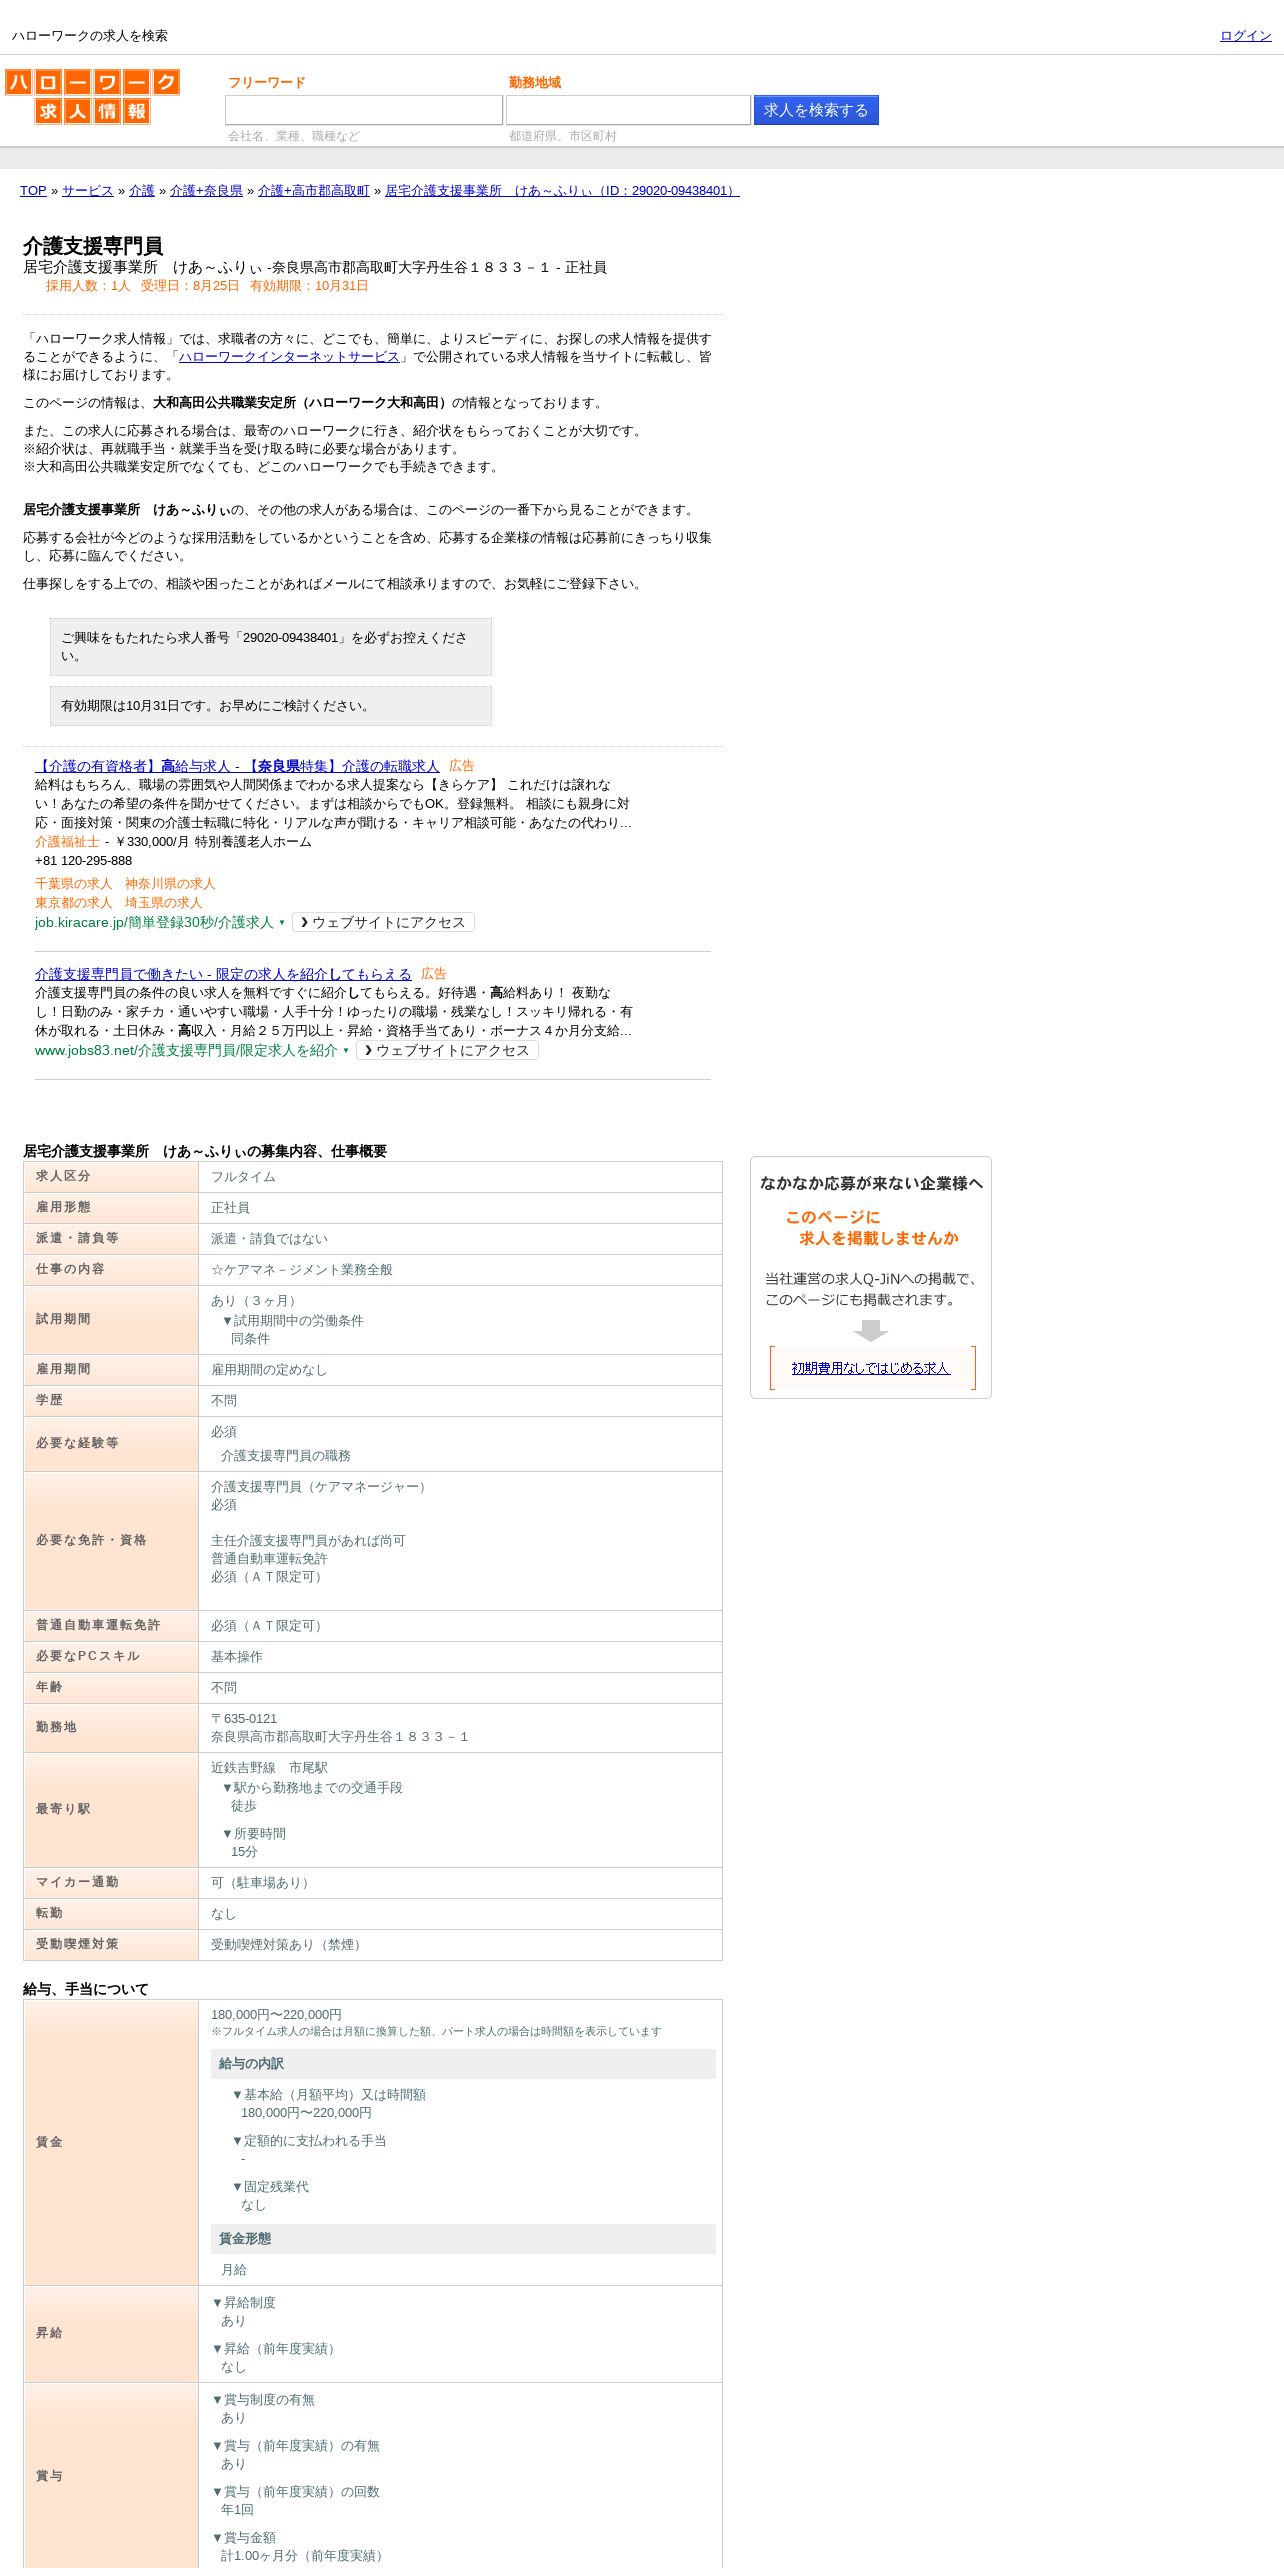Click ウェブサイトにアクセス button in jobs83 ad
This screenshot has width=1284, height=2568.
[x=447, y=1051]
